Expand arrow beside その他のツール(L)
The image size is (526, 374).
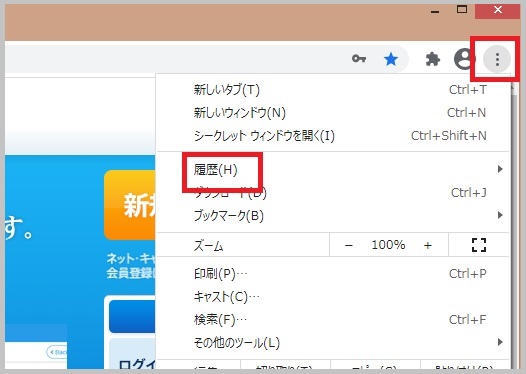500,342
